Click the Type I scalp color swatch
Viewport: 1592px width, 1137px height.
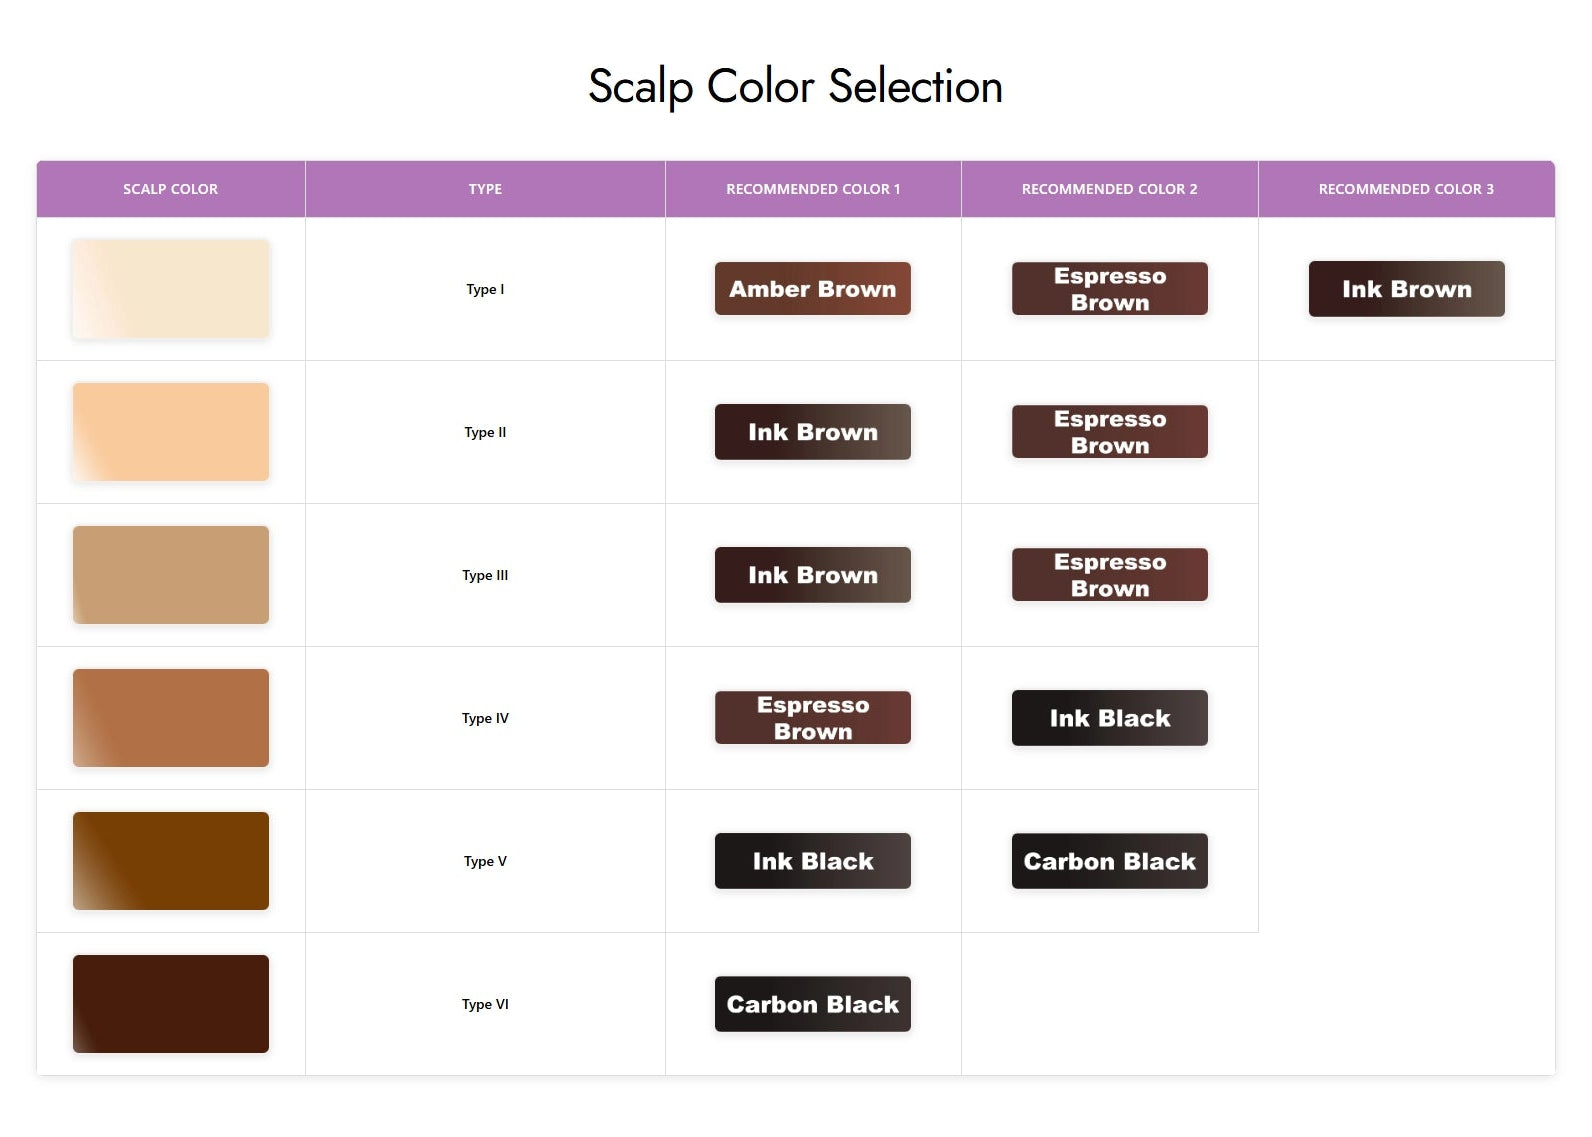click(171, 289)
